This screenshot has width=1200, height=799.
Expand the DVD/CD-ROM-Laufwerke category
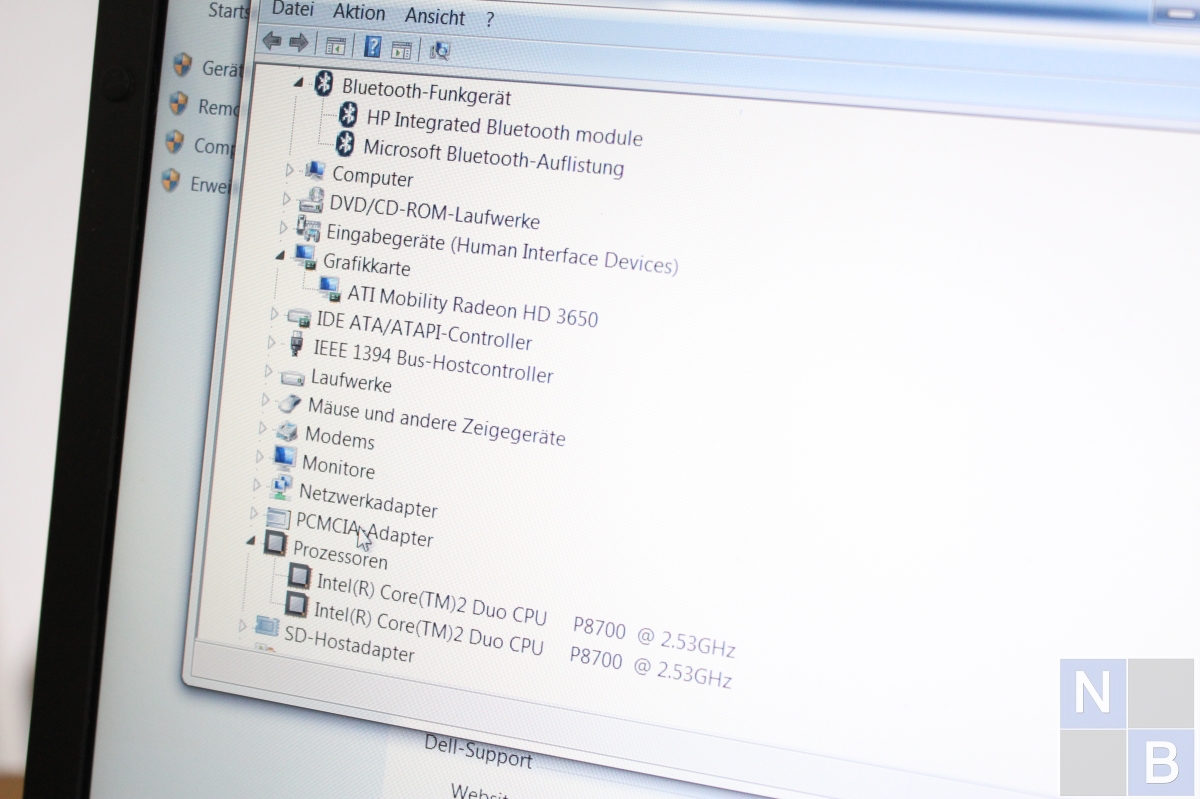[286, 200]
